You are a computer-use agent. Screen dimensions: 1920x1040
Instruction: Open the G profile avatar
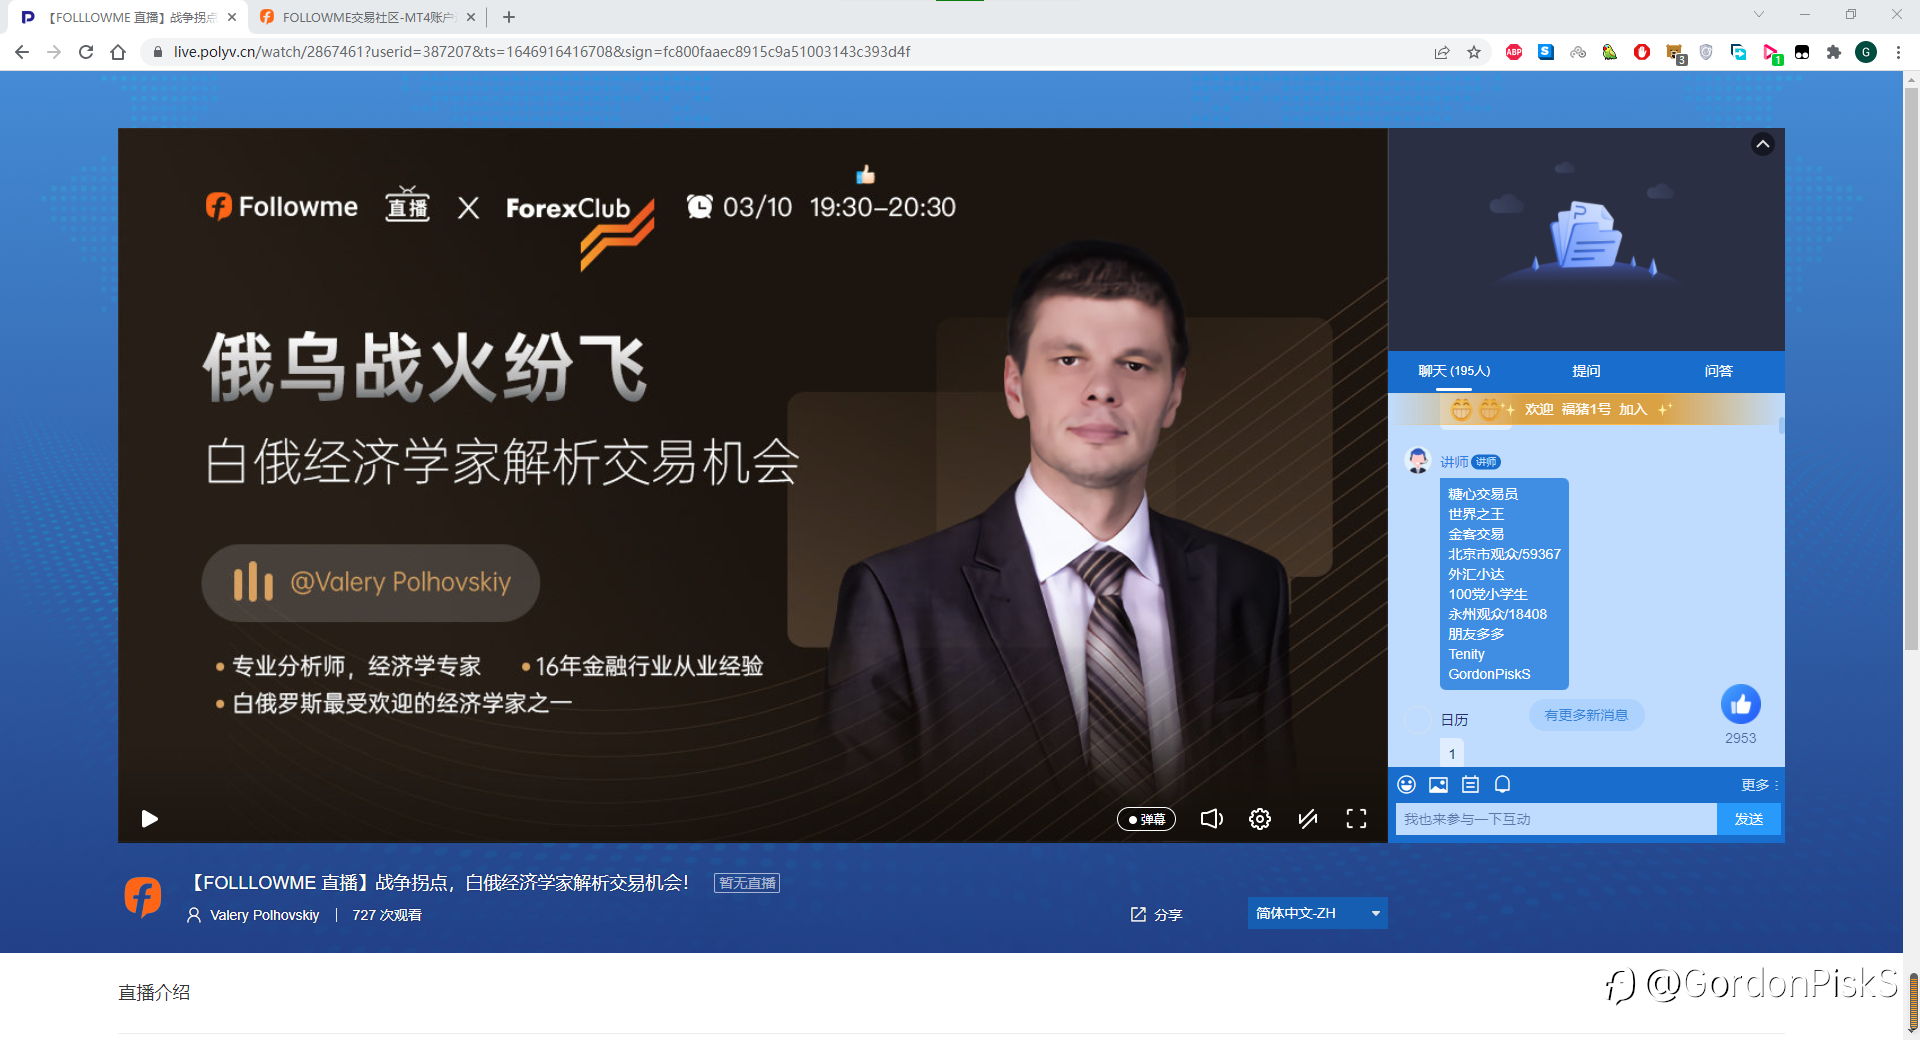tap(1866, 52)
